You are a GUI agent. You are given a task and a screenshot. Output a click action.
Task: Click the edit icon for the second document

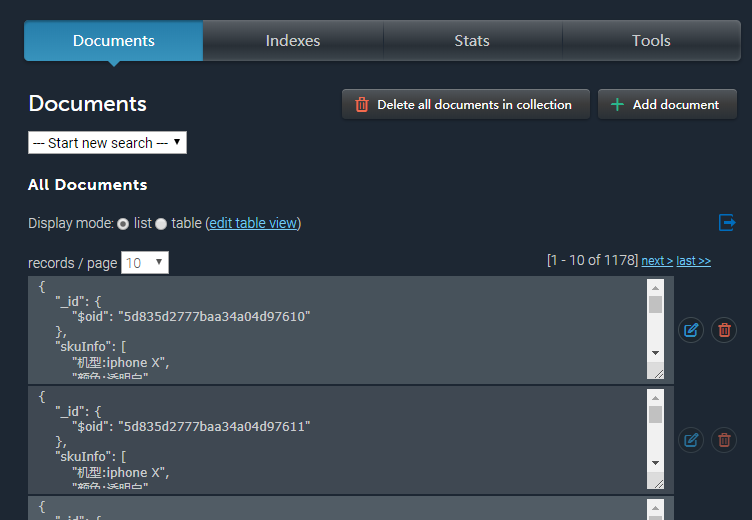point(690,439)
